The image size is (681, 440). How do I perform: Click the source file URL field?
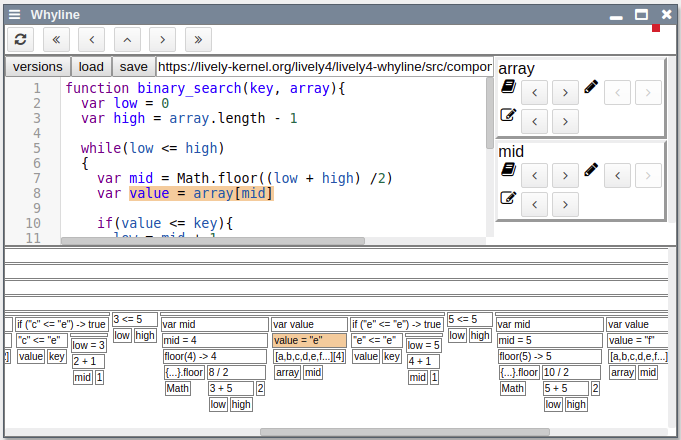pos(322,67)
